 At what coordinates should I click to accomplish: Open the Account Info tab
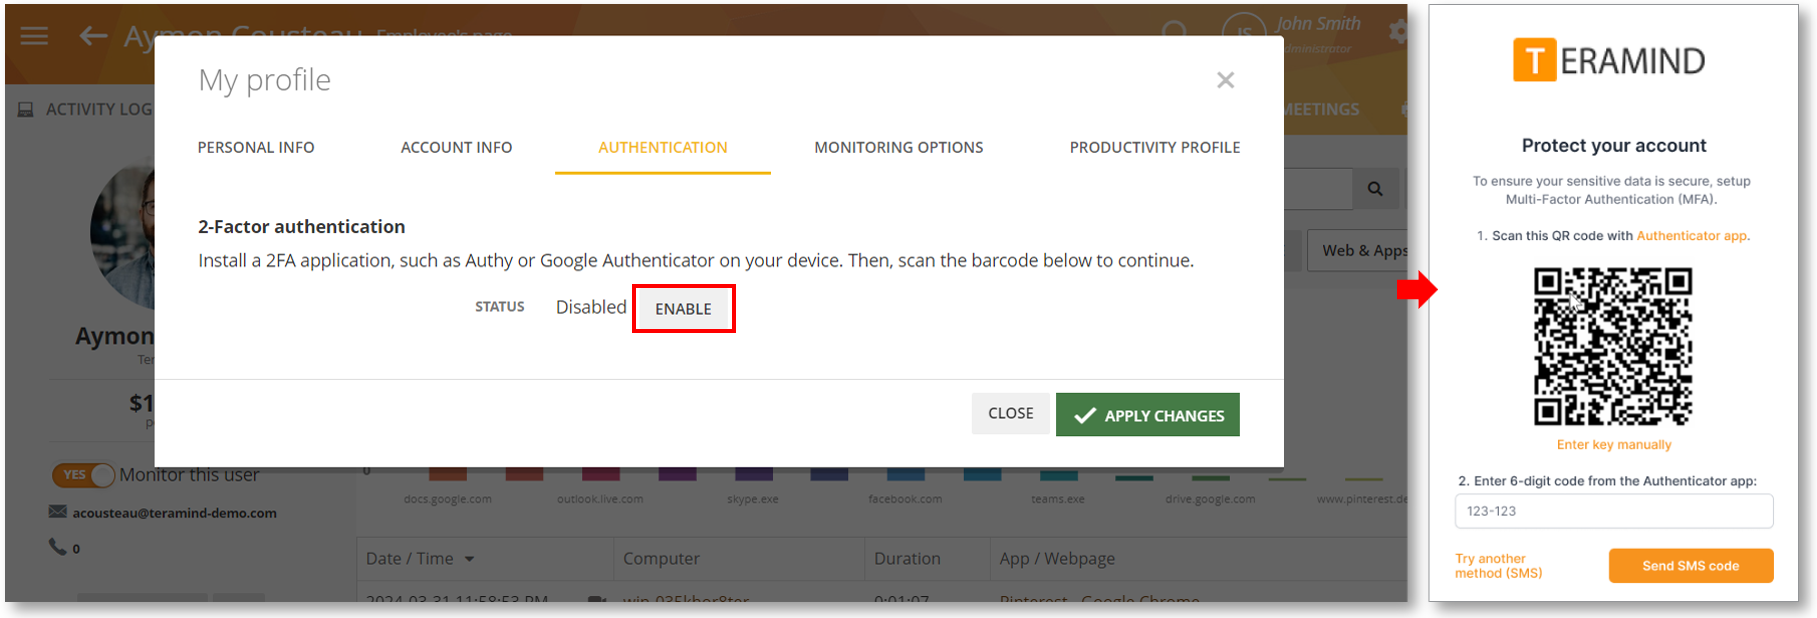tap(456, 147)
